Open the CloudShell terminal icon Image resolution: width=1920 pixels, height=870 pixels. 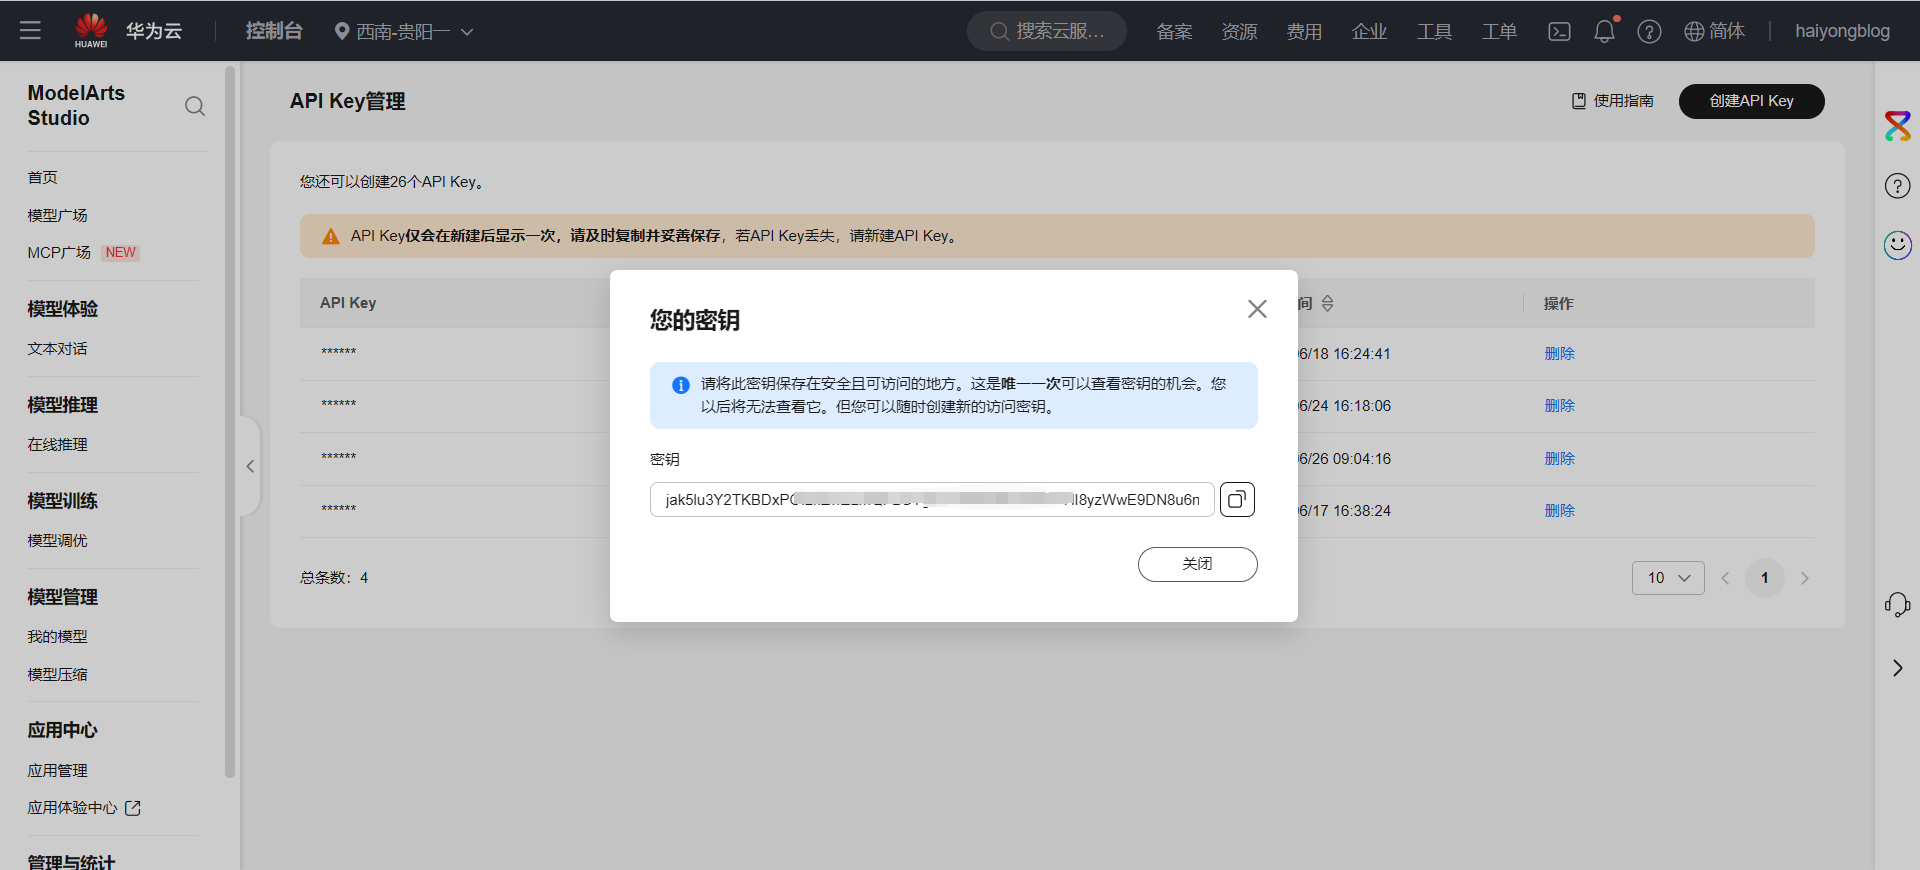pyautogui.click(x=1559, y=32)
